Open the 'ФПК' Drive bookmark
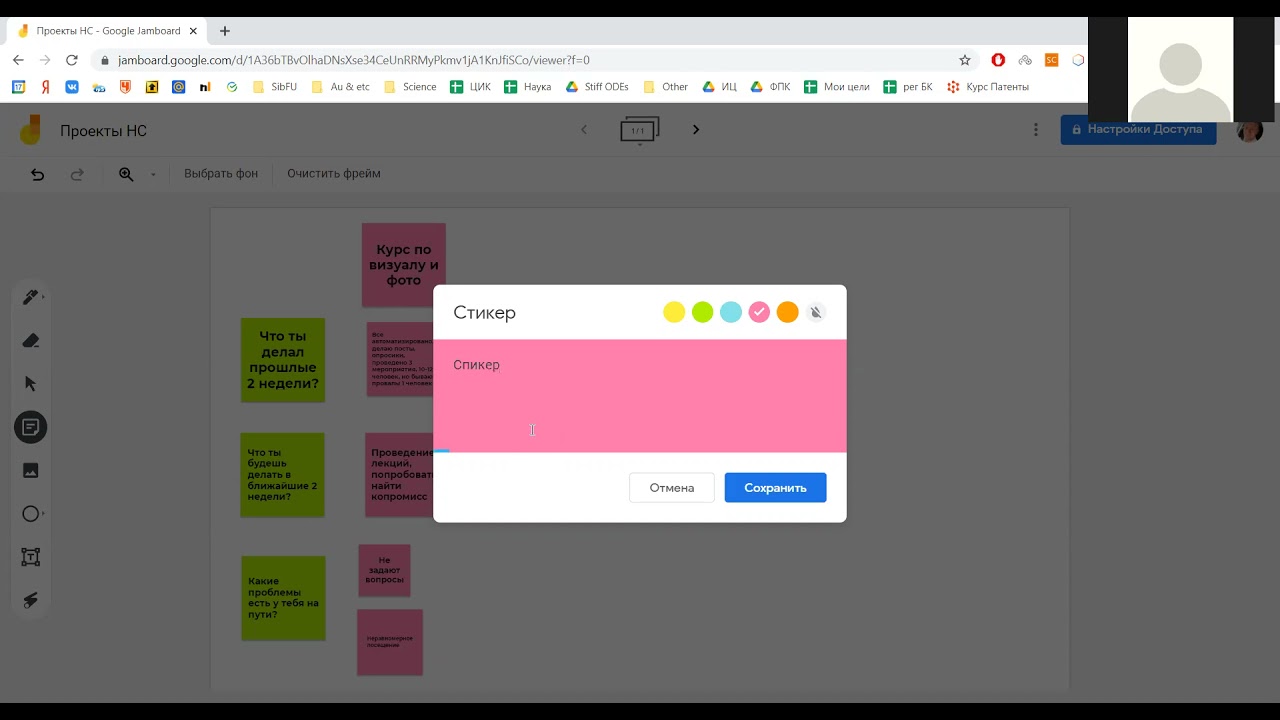The height and width of the screenshot is (720, 1280). point(770,87)
